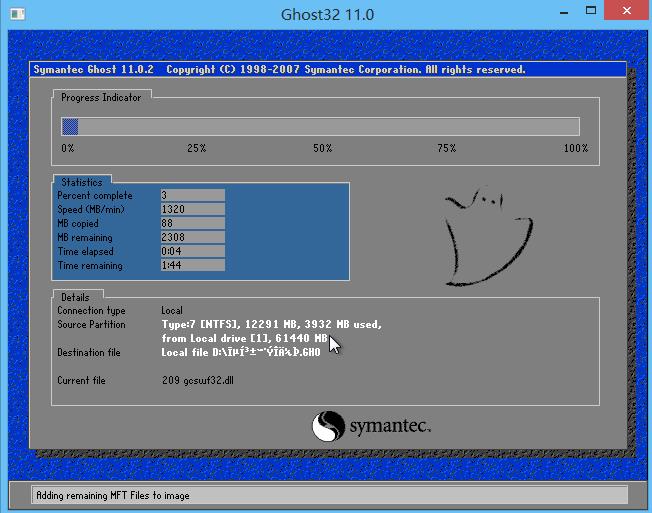652x513 pixels.
Task: Click the Time remaining label
Action: point(90,266)
